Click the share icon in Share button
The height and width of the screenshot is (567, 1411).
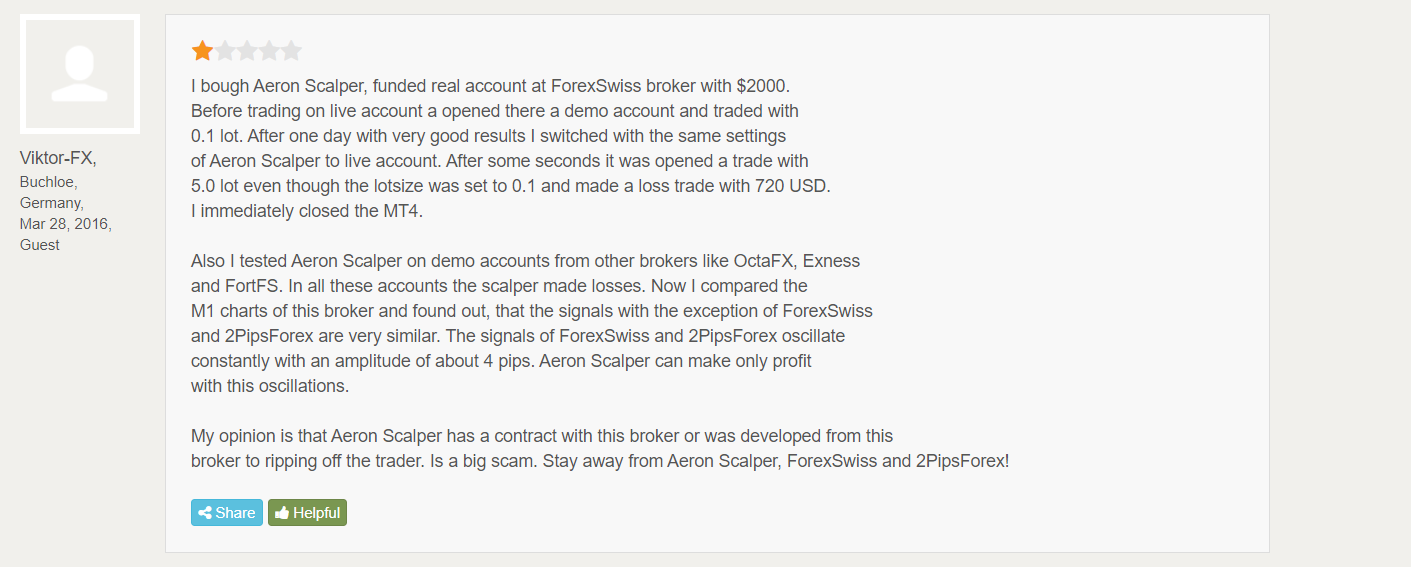click(205, 513)
